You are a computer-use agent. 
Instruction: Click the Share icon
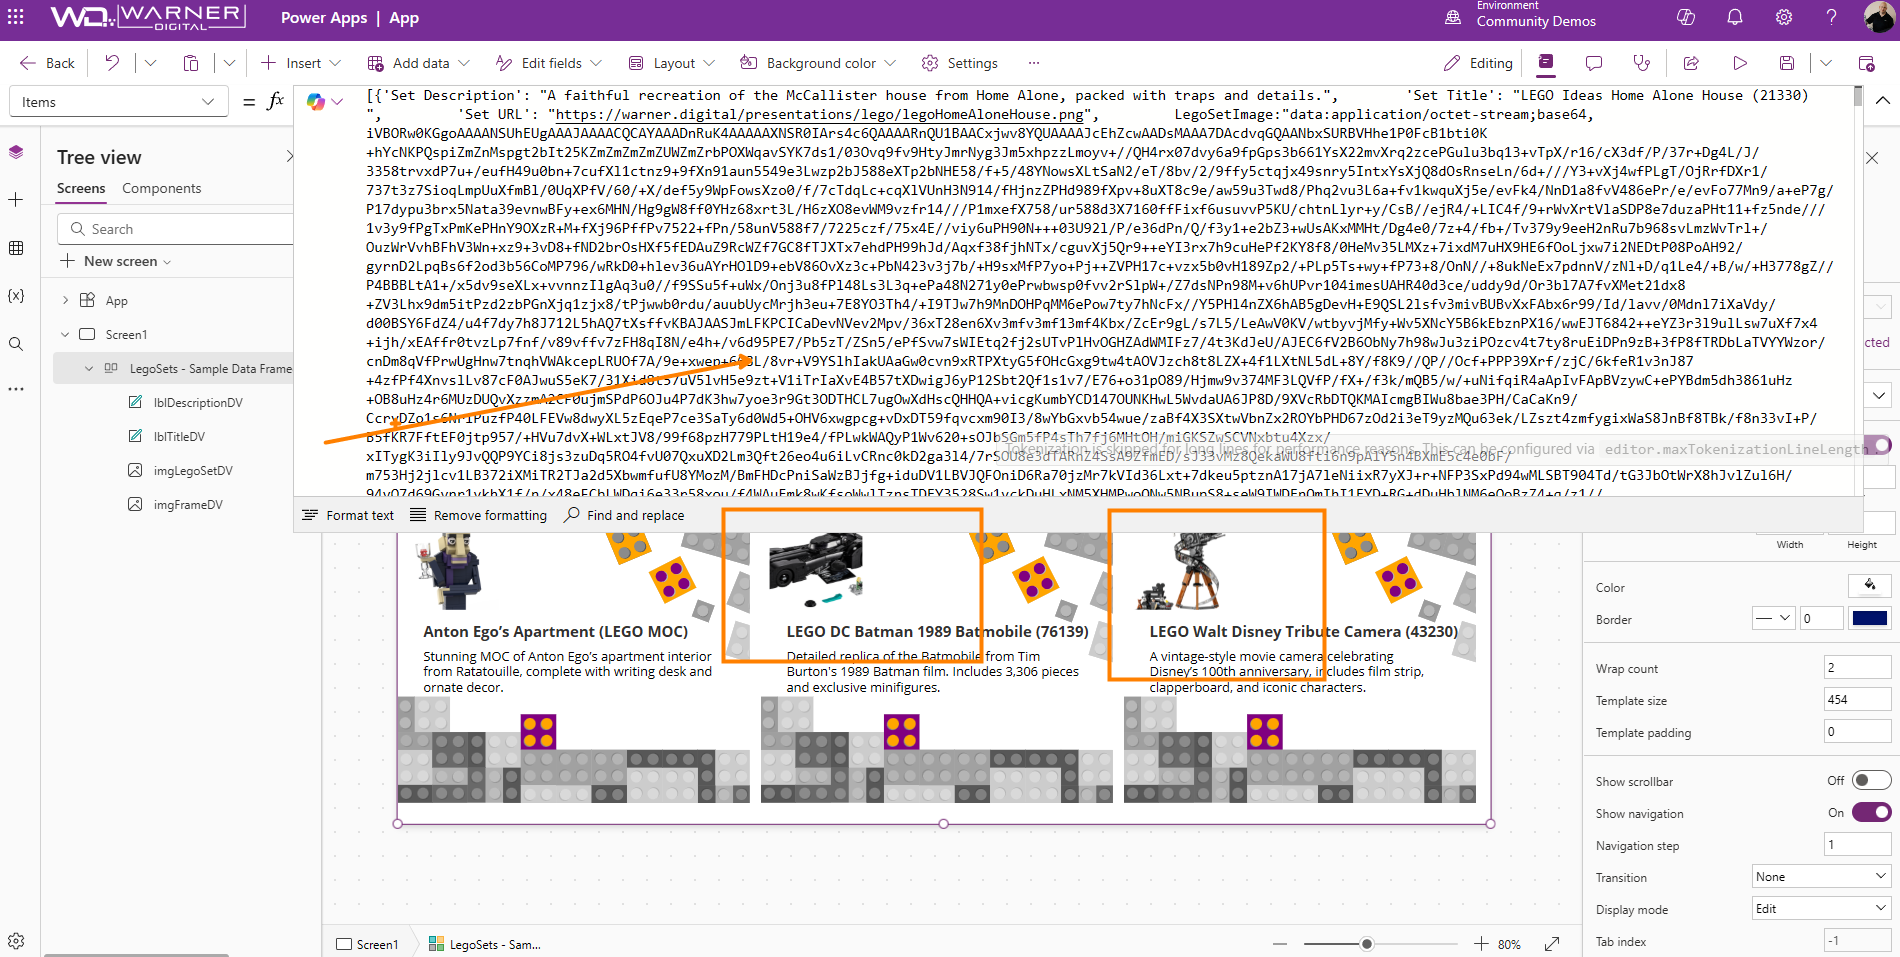click(x=1691, y=63)
